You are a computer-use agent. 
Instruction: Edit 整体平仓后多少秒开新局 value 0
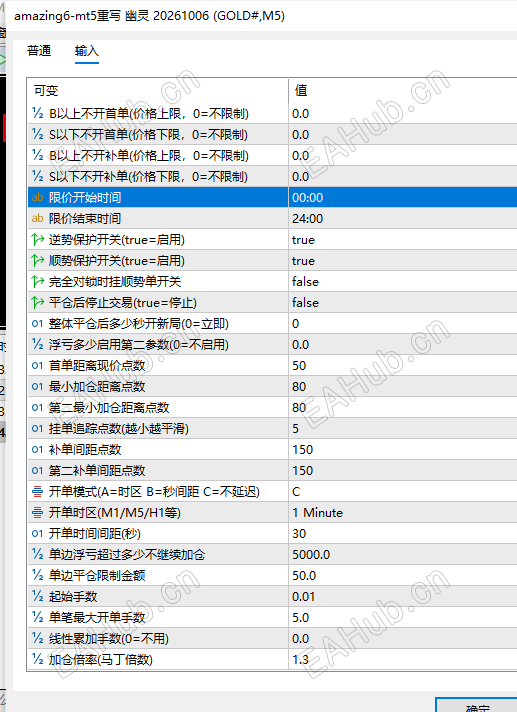click(403, 324)
